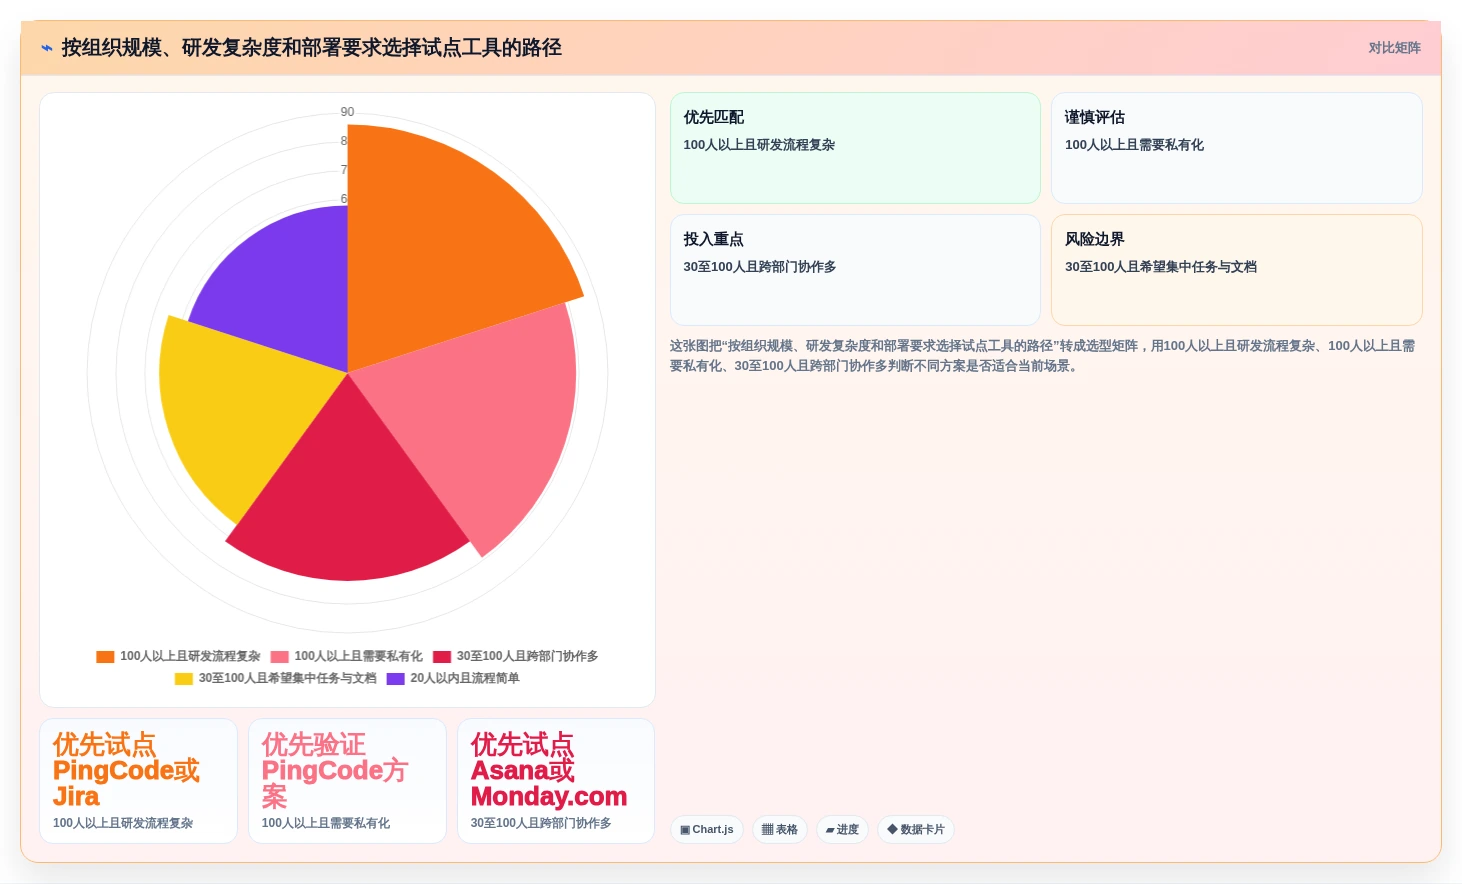Screen dimensions: 1462x884
Task: Click the 进度 tag chip
Action: tap(842, 830)
